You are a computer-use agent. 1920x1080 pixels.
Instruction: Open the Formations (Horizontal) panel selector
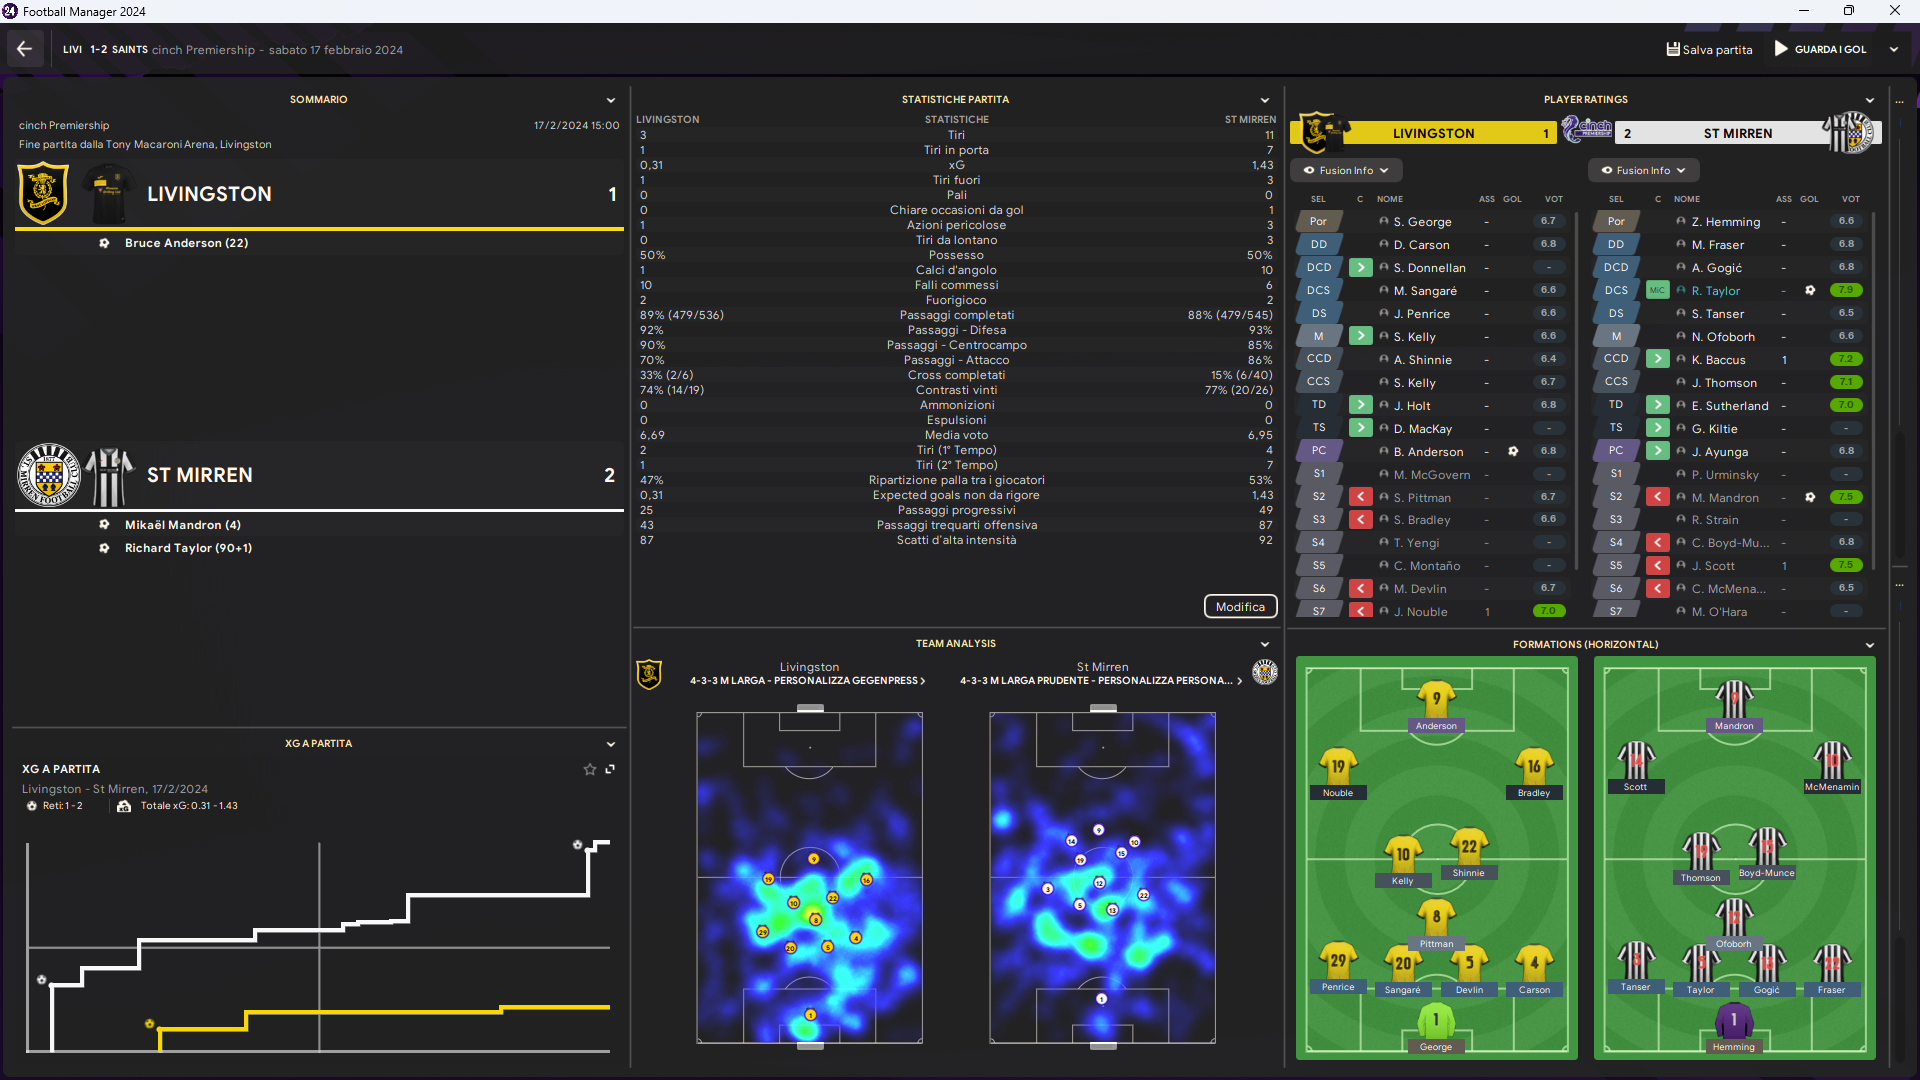click(x=1869, y=645)
